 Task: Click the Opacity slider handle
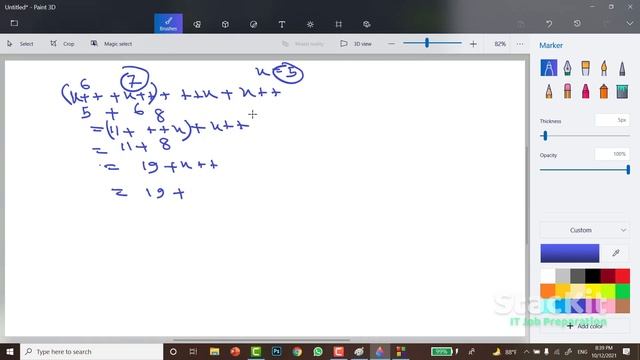click(x=628, y=170)
